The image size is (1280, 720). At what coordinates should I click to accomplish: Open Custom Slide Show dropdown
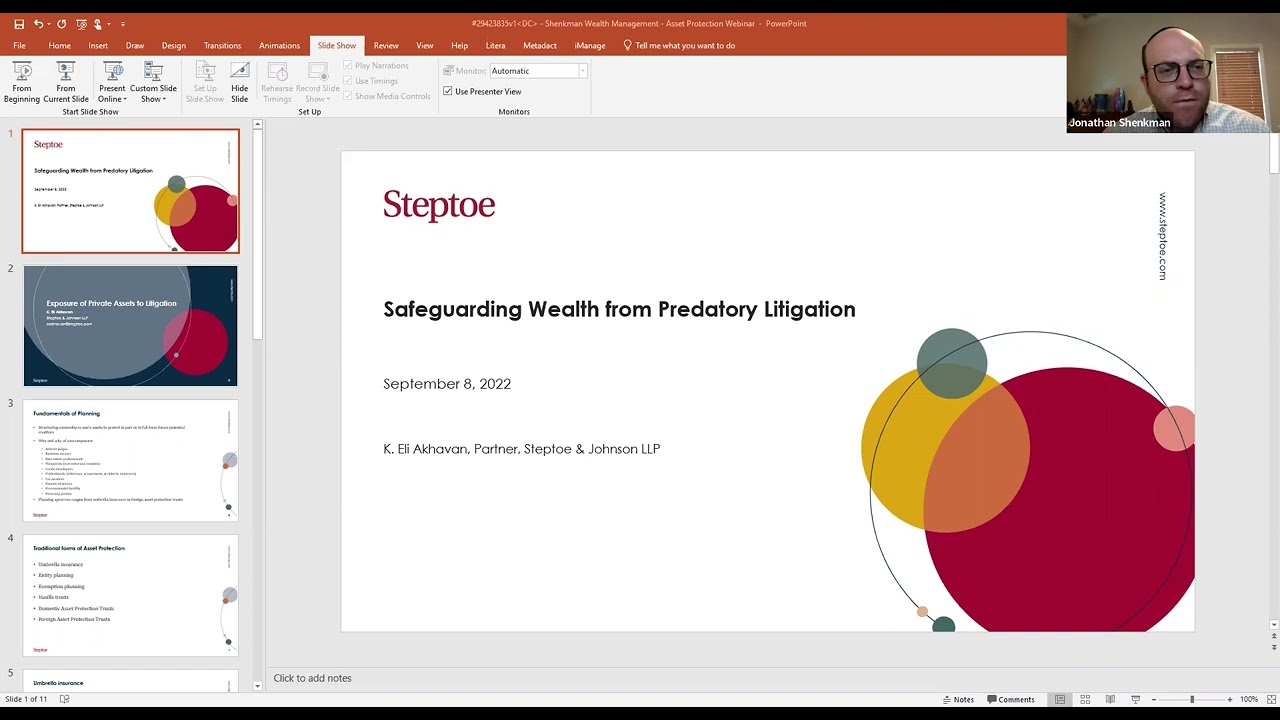point(153,82)
